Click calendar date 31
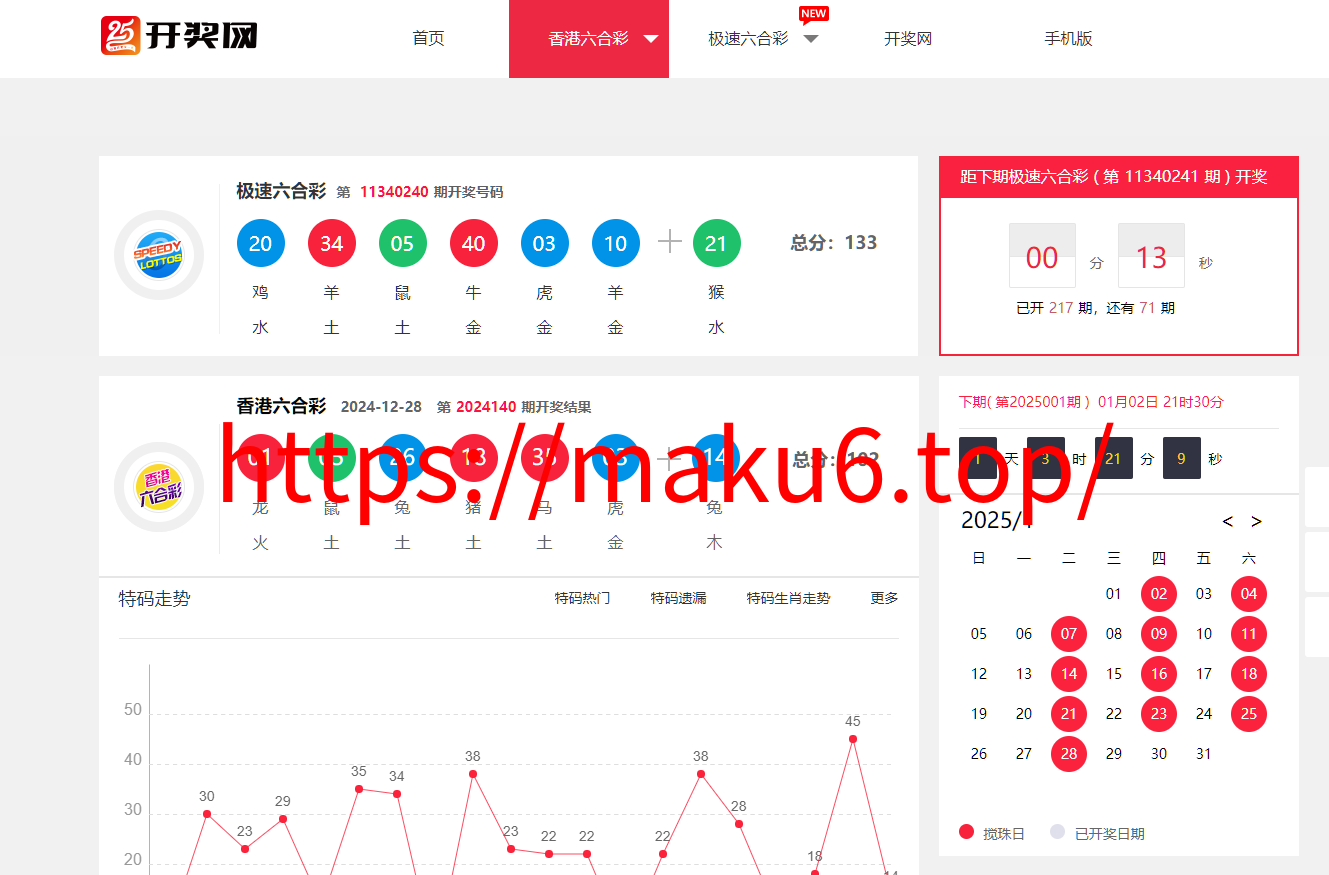Viewport: 1329px width, 875px height. pyautogui.click(x=1204, y=754)
